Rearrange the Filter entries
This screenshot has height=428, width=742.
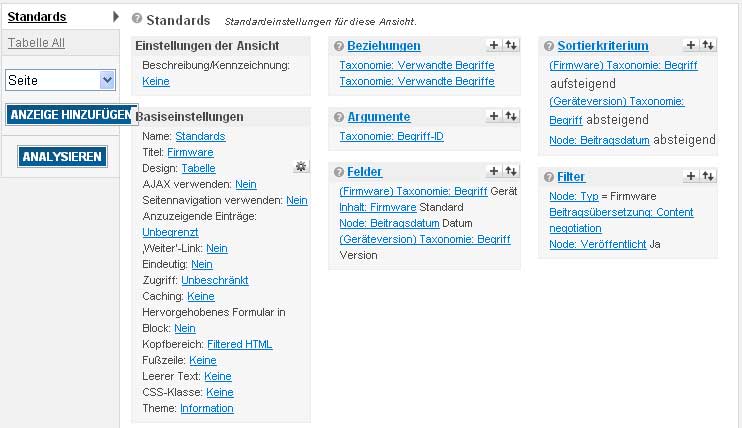click(708, 176)
